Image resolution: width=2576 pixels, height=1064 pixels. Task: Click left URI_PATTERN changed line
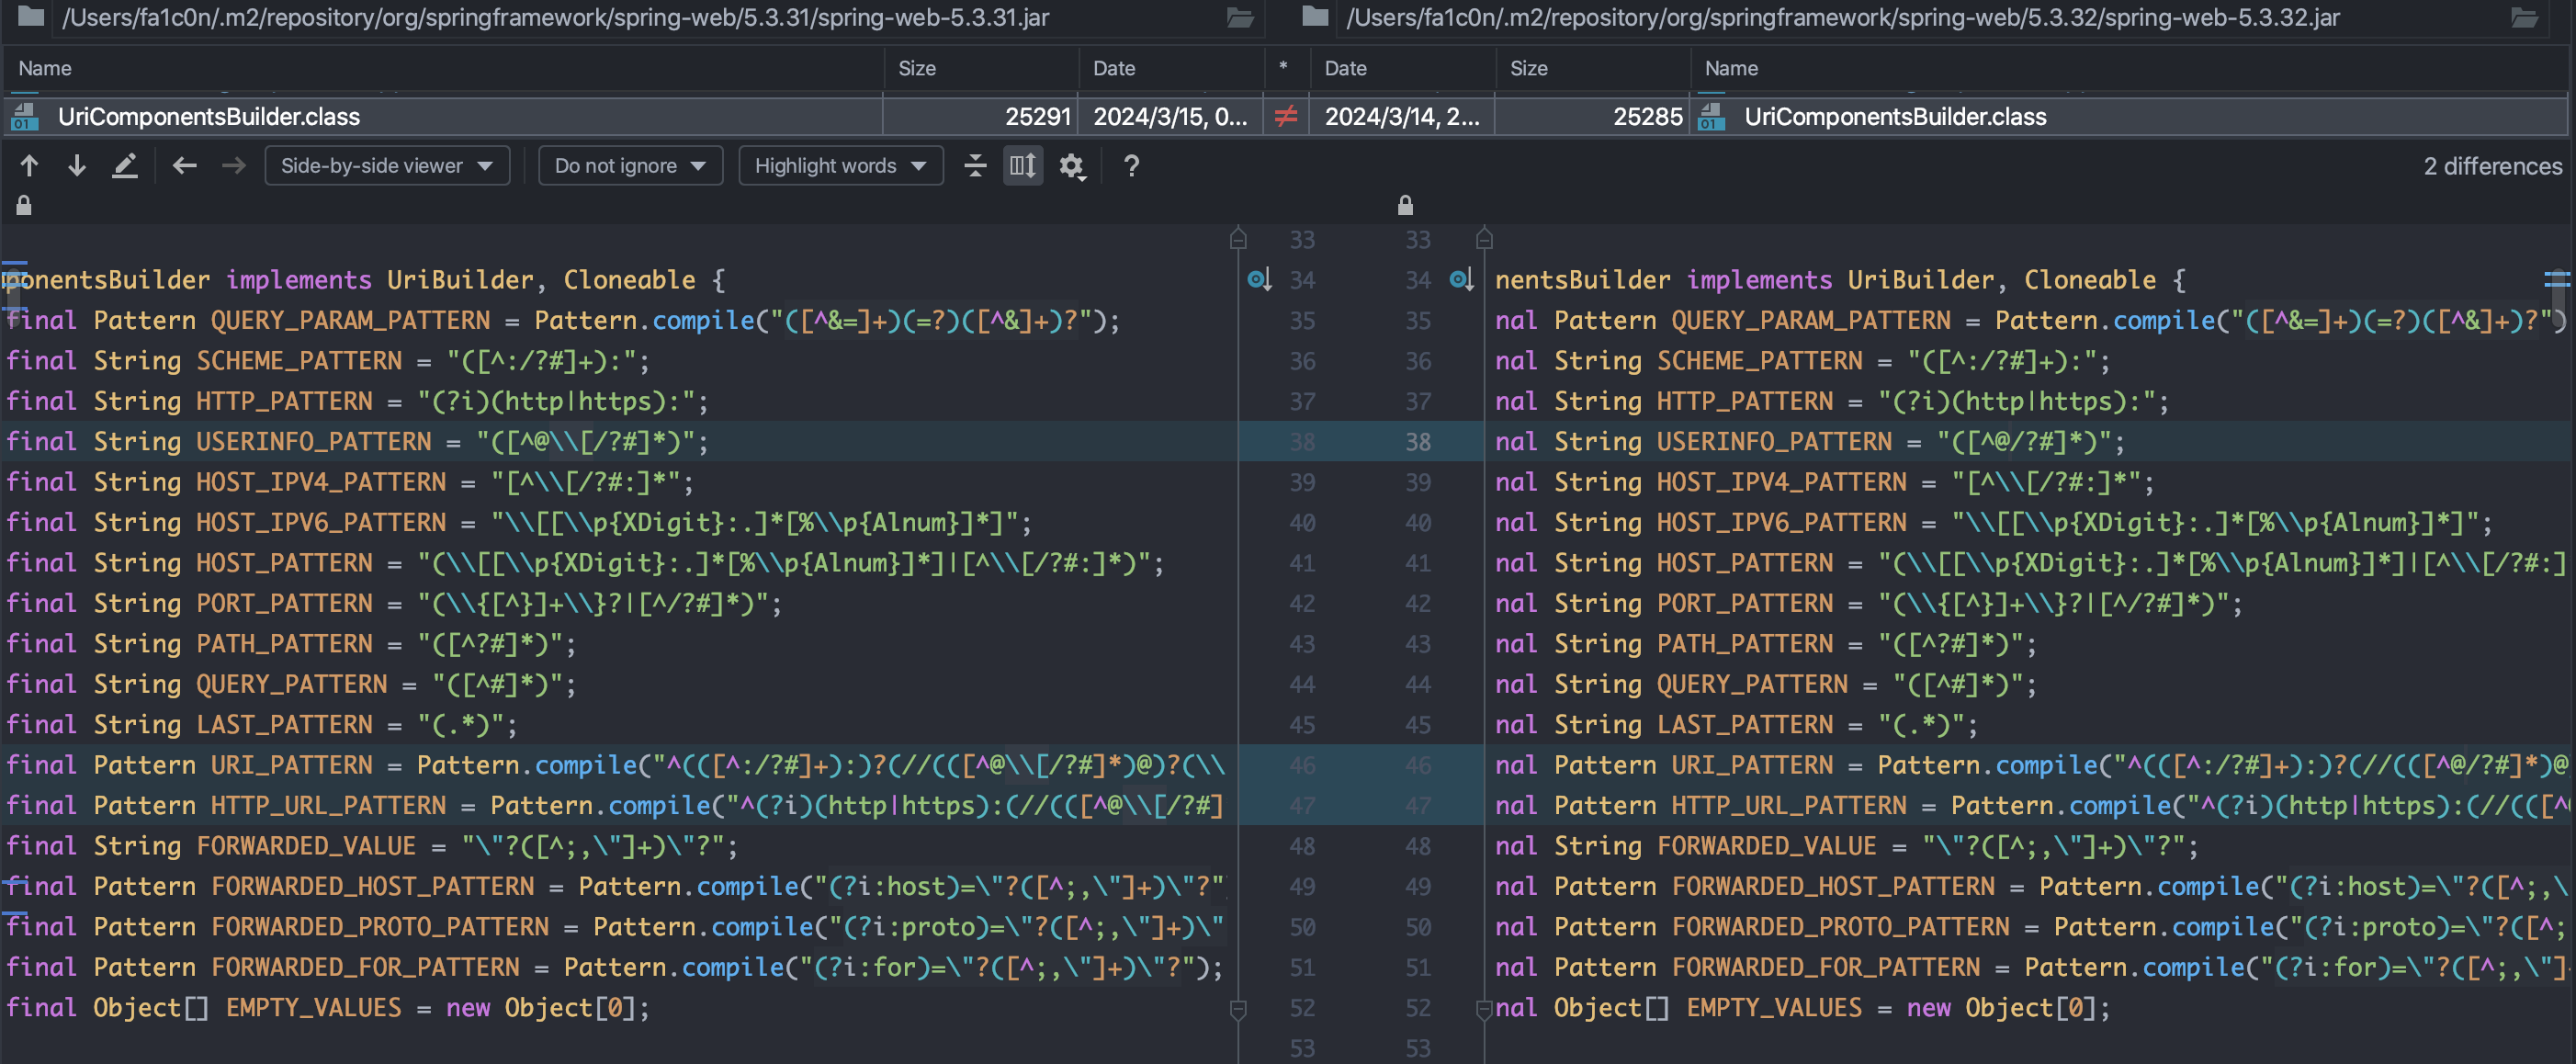[619, 765]
